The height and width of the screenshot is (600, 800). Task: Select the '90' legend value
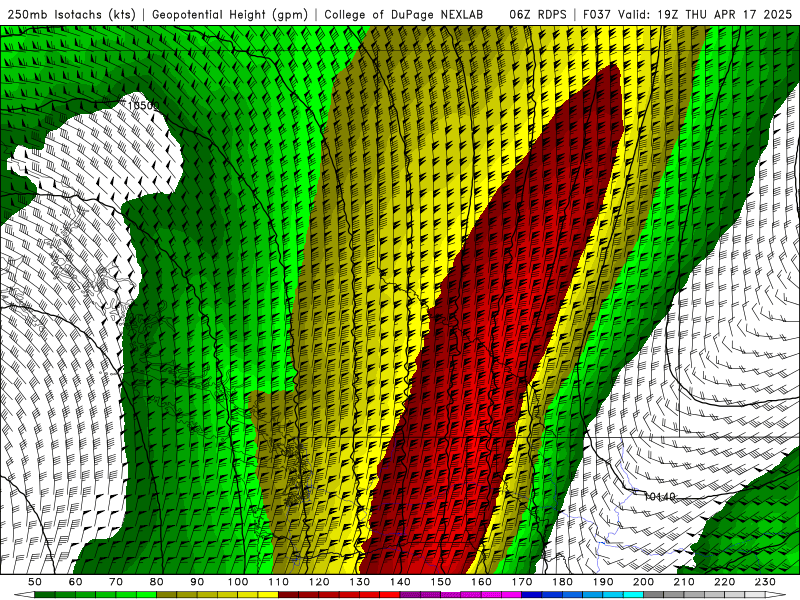pyautogui.click(x=197, y=582)
